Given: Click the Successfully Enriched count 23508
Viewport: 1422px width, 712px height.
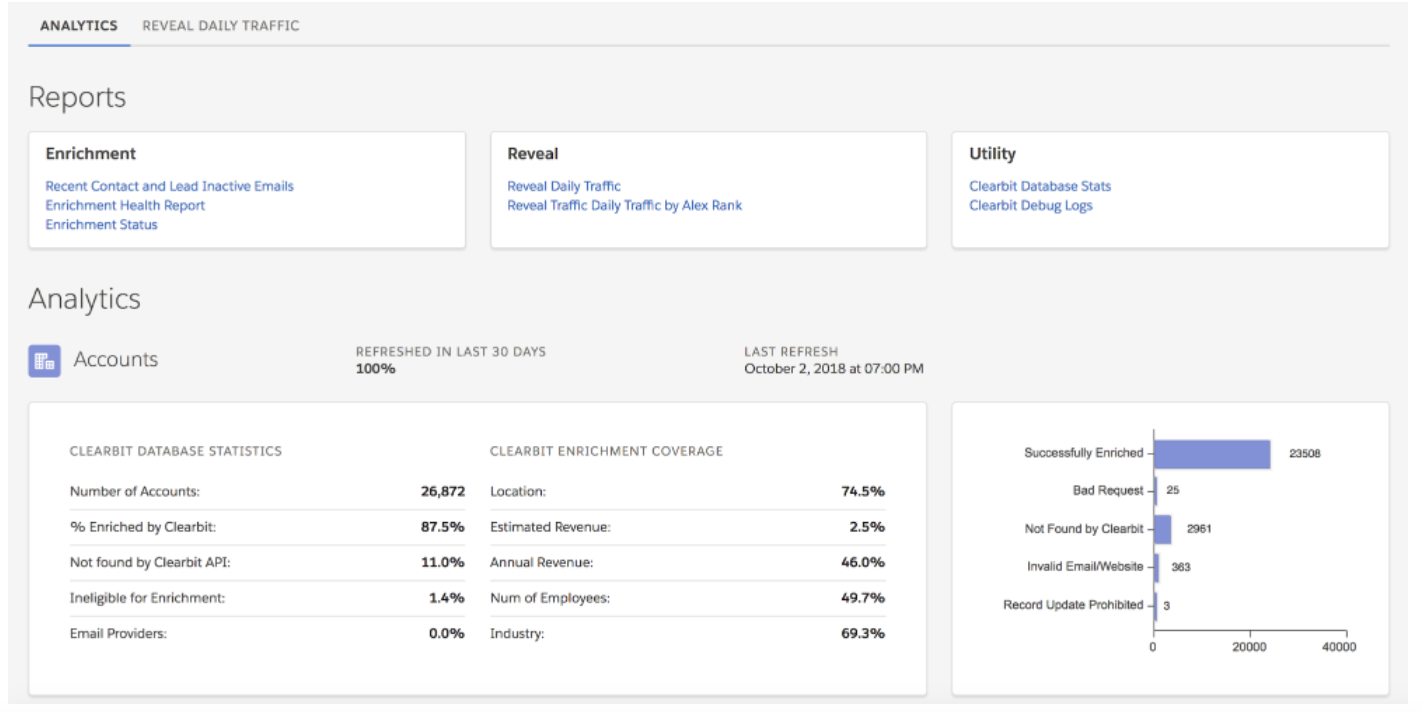Looking at the screenshot, I should 1305,453.
